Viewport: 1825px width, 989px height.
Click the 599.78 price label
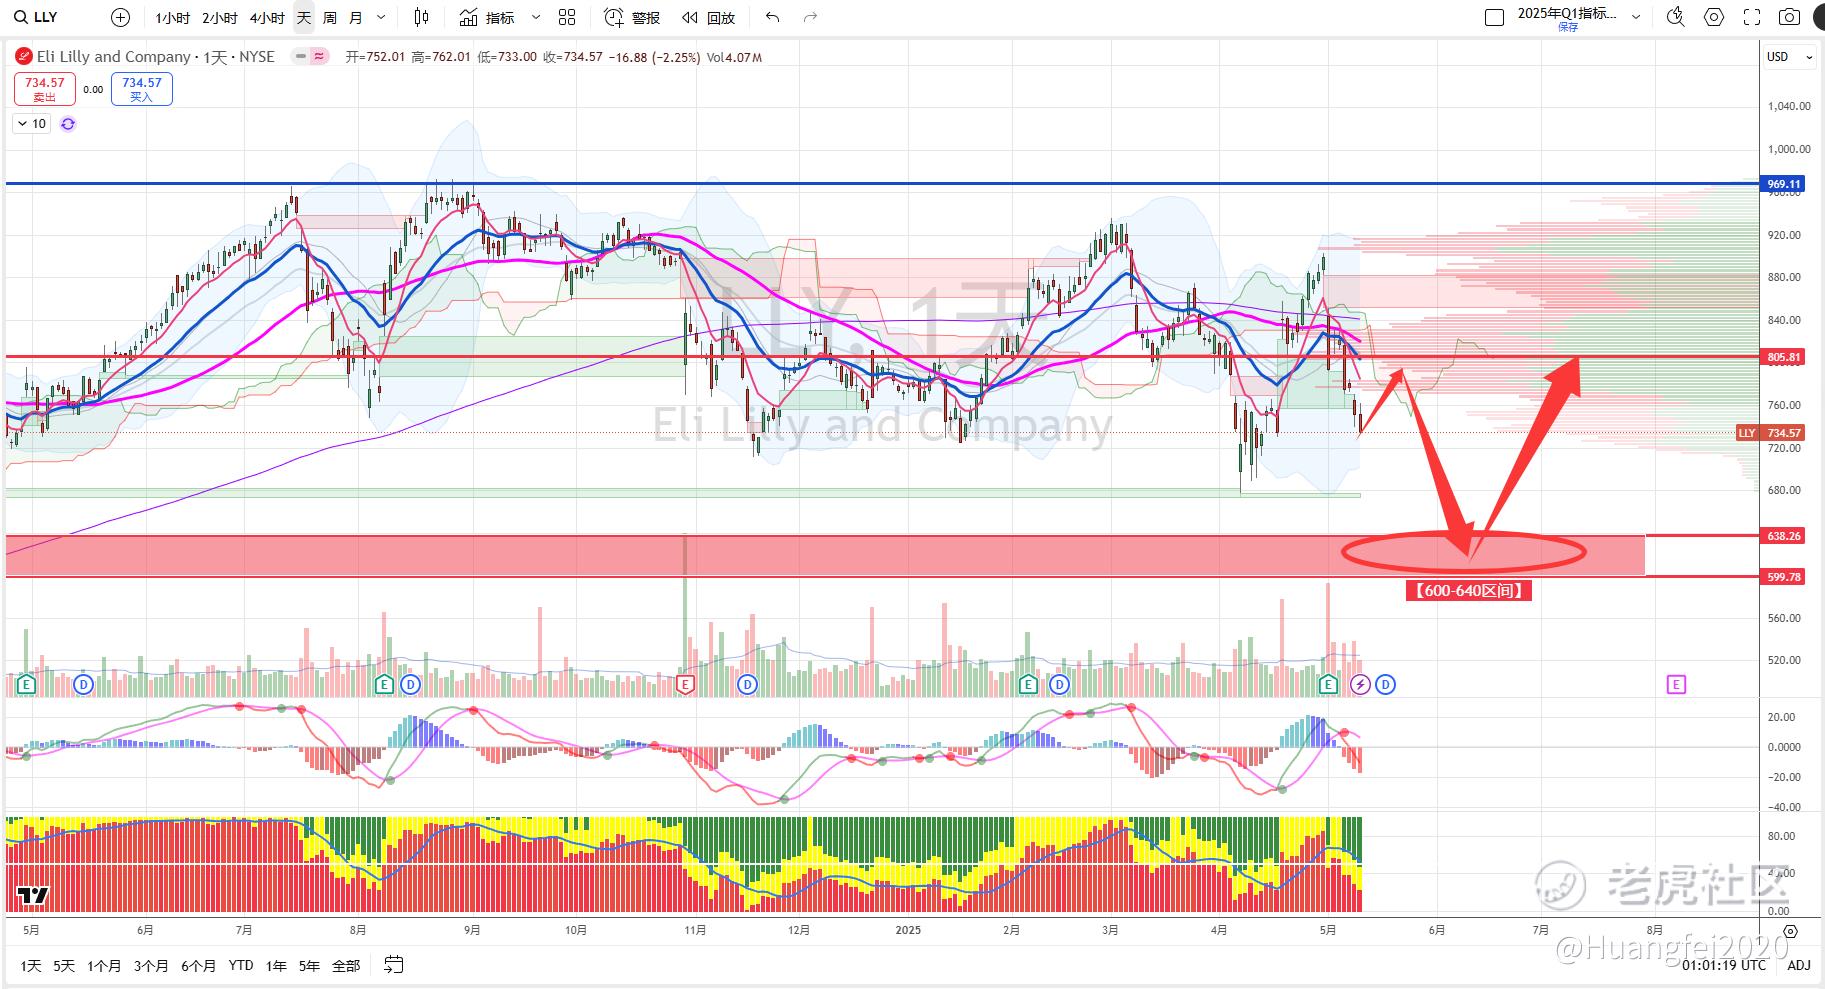[x=1783, y=577]
